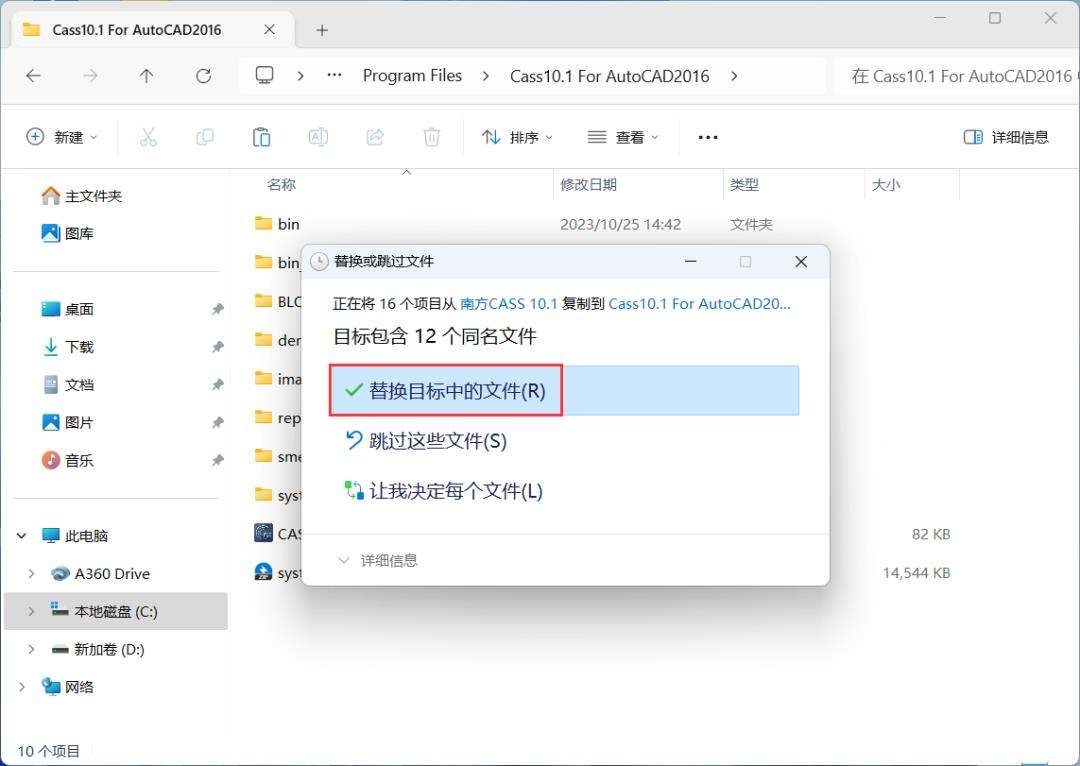The image size is (1080, 766).
Task: Collapse the 此电脑 tree node
Action: tap(21, 536)
